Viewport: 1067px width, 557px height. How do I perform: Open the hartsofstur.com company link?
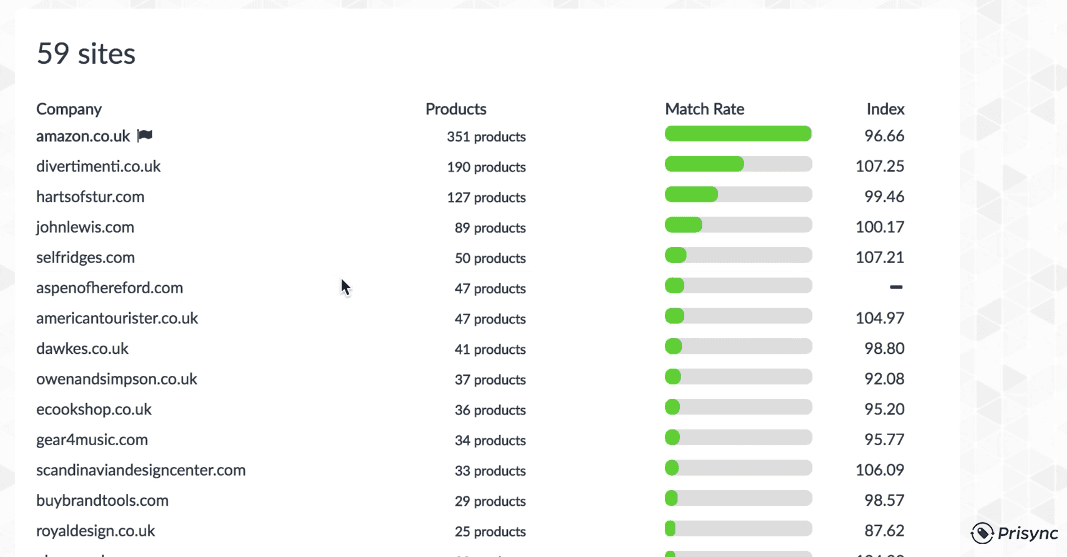(90, 197)
